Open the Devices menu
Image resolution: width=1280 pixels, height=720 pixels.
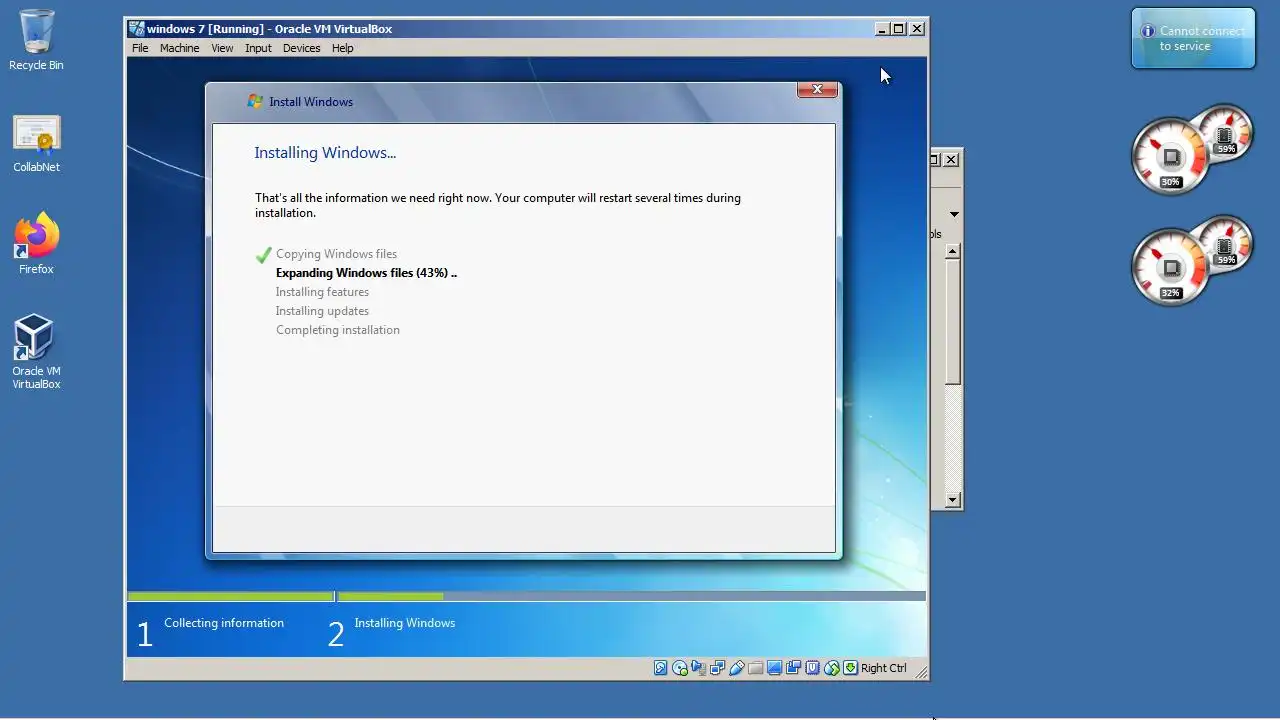pos(301,48)
